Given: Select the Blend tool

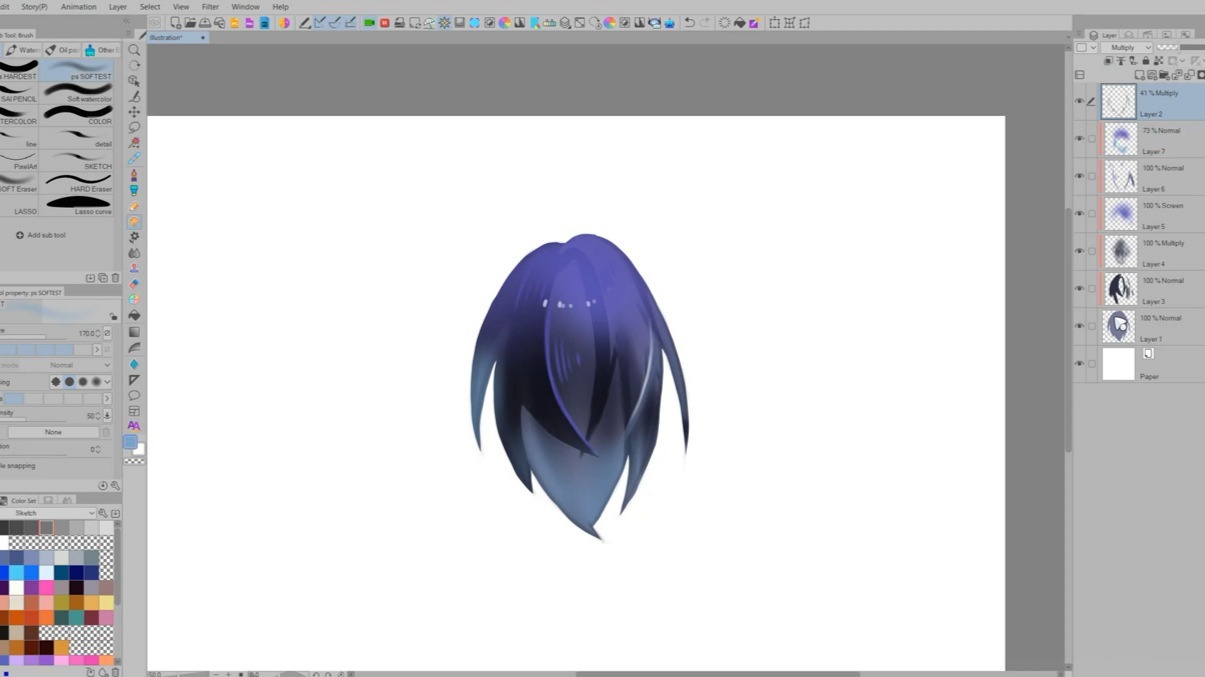Looking at the screenshot, I should pos(134,253).
